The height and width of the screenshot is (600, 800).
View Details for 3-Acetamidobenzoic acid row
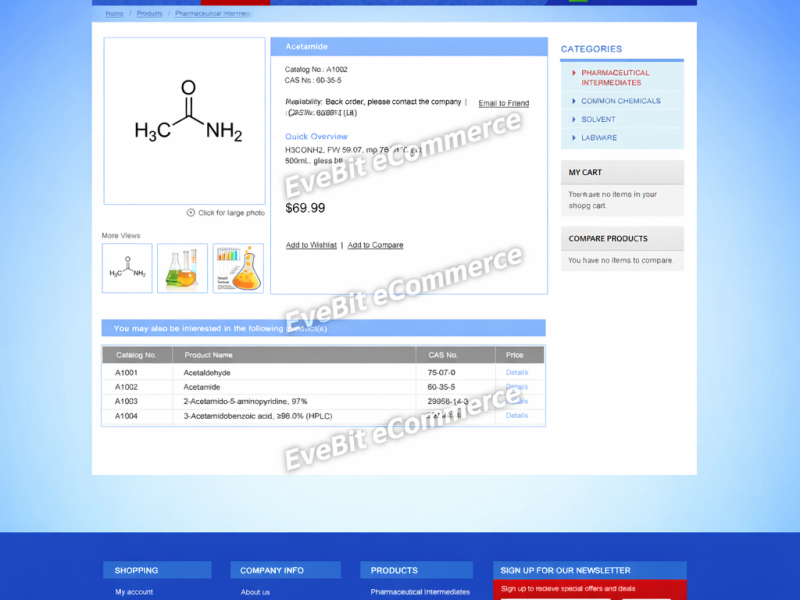click(517, 415)
